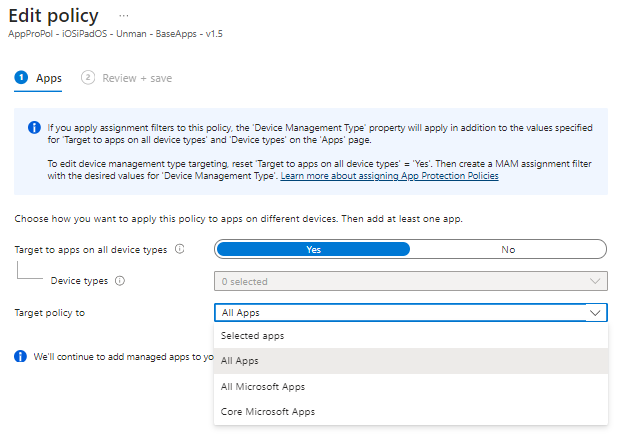Image resolution: width=627 pixels, height=442 pixels.
Task: Open the ellipsis menu beside Edit policy
Action: [x=124, y=16]
